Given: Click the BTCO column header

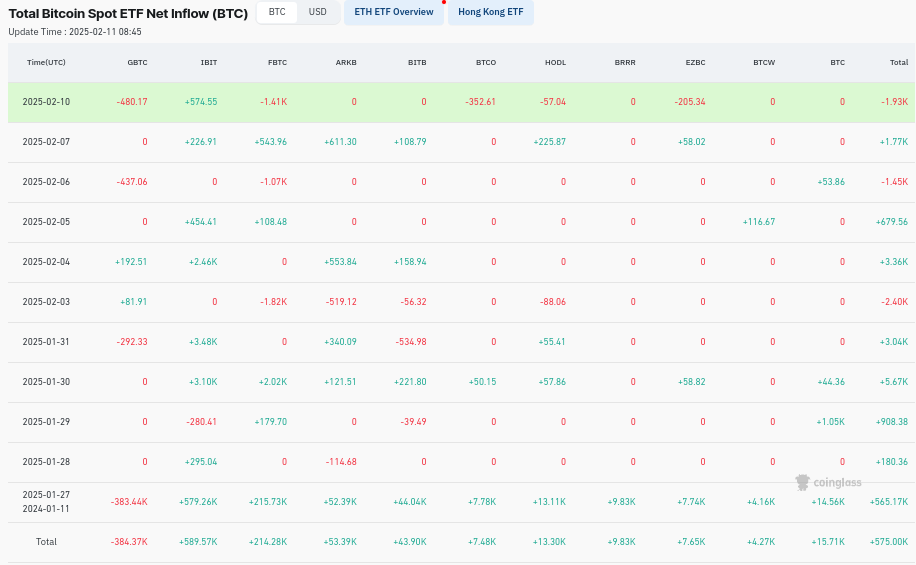Looking at the screenshot, I should (486, 63).
